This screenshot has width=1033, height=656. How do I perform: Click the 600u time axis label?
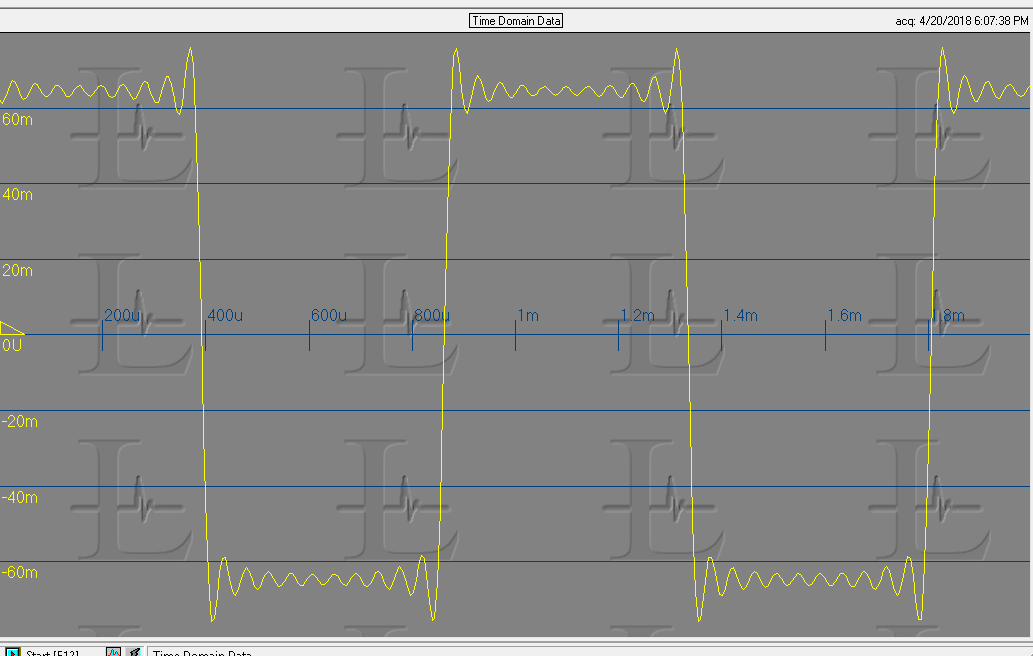point(329,315)
